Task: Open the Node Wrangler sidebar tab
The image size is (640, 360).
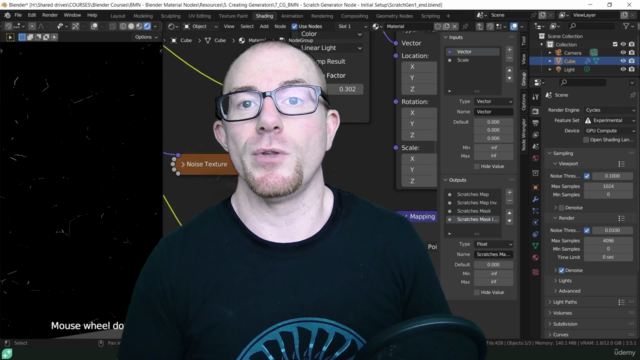Action: tap(524, 134)
